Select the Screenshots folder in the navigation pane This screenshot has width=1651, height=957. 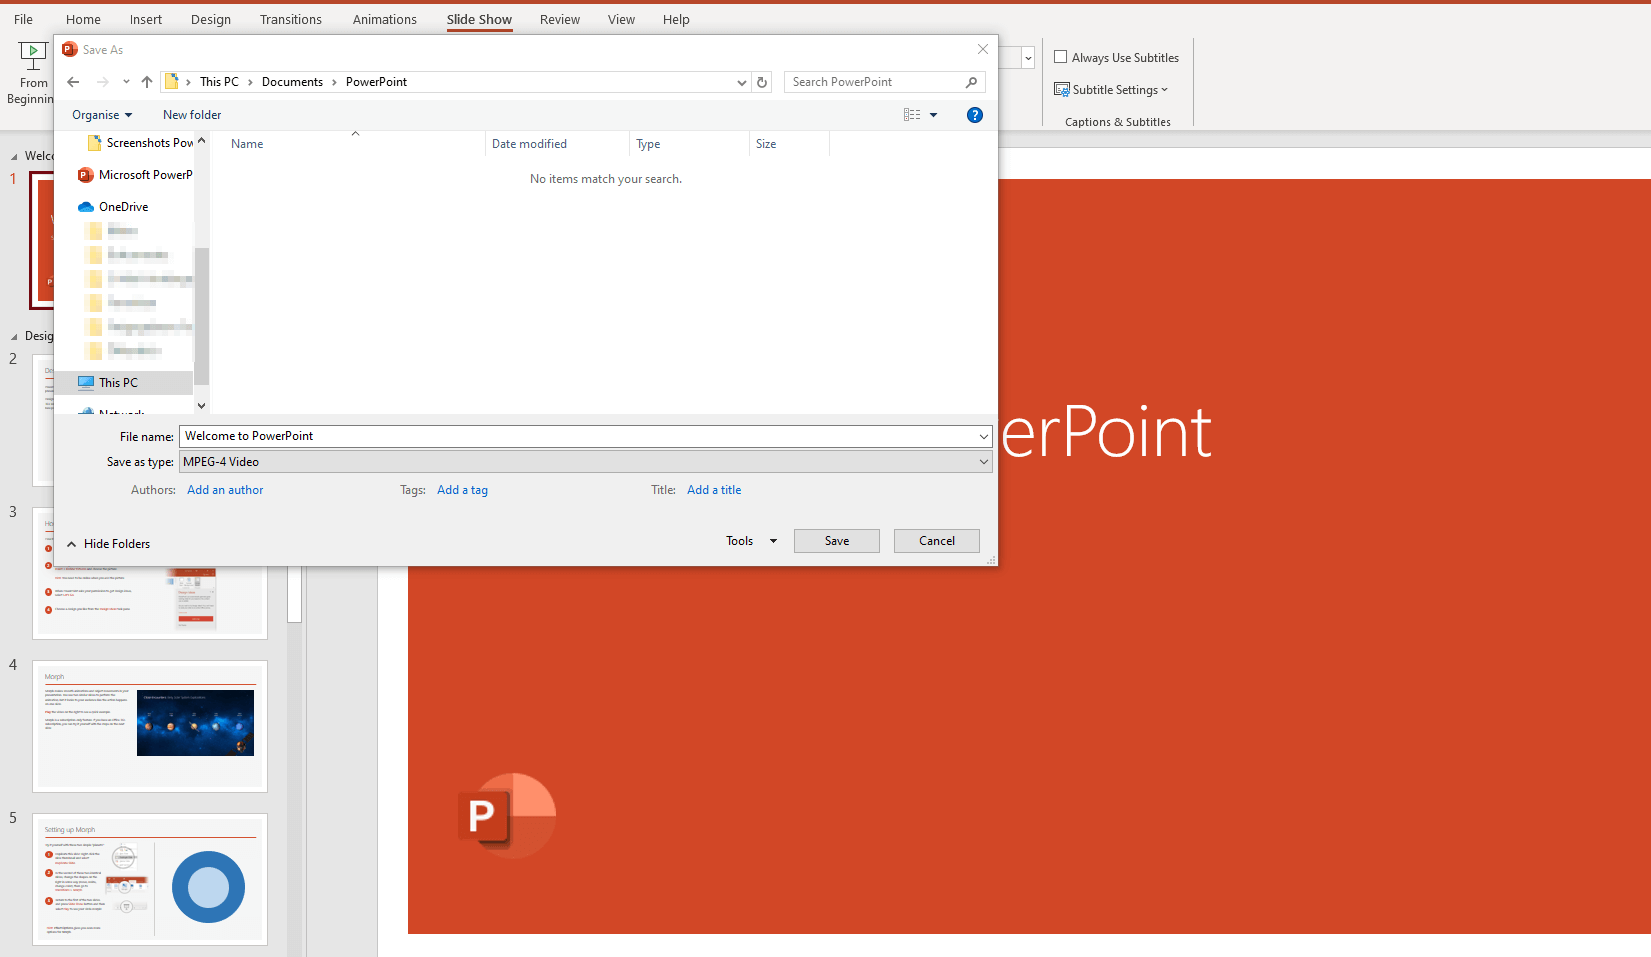[141, 143]
